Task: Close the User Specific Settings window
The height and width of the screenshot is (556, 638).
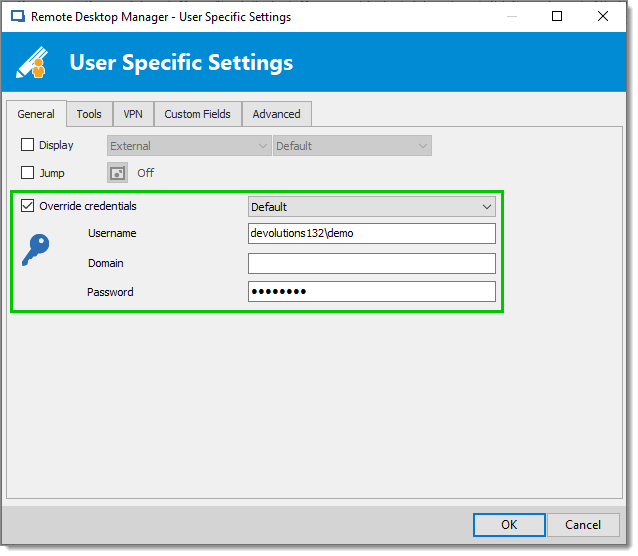Action: point(603,16)
